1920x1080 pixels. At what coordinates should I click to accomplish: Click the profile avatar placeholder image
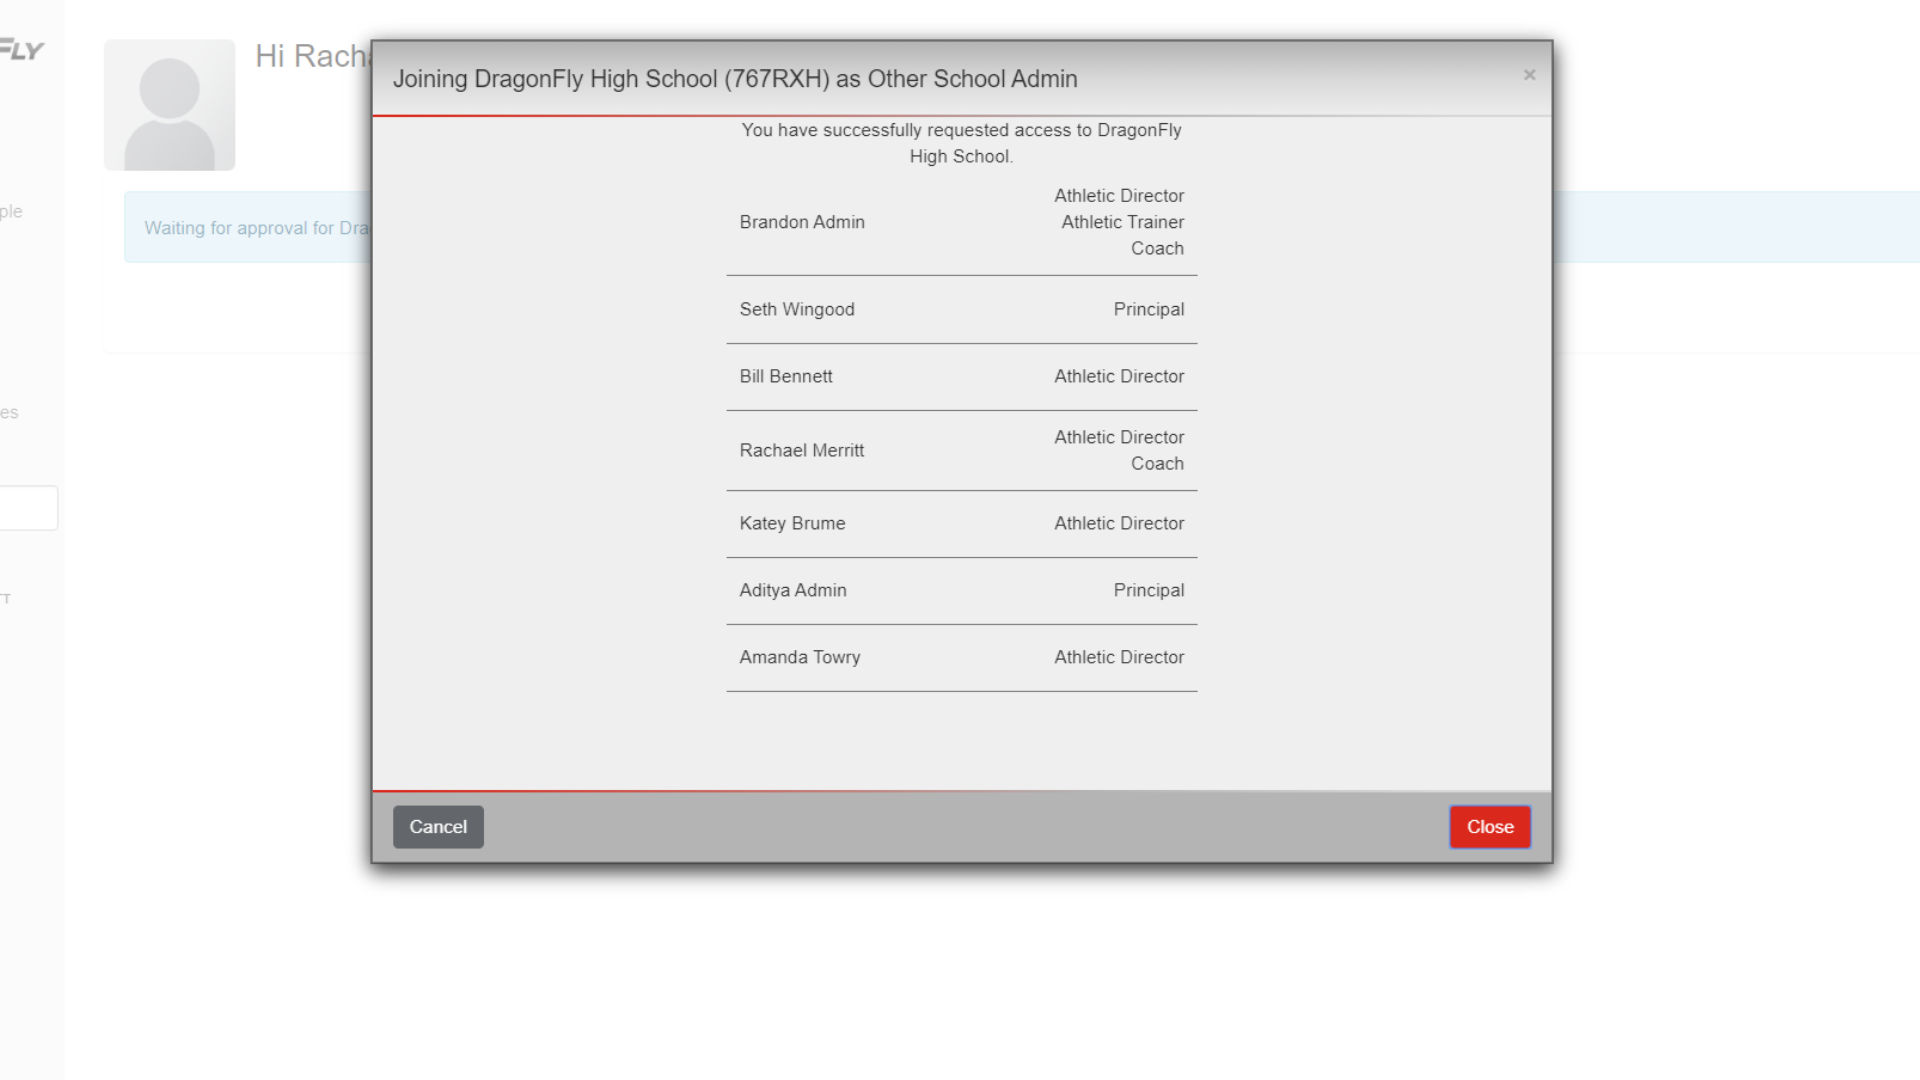pyautogui.click(x=169, y=105)
